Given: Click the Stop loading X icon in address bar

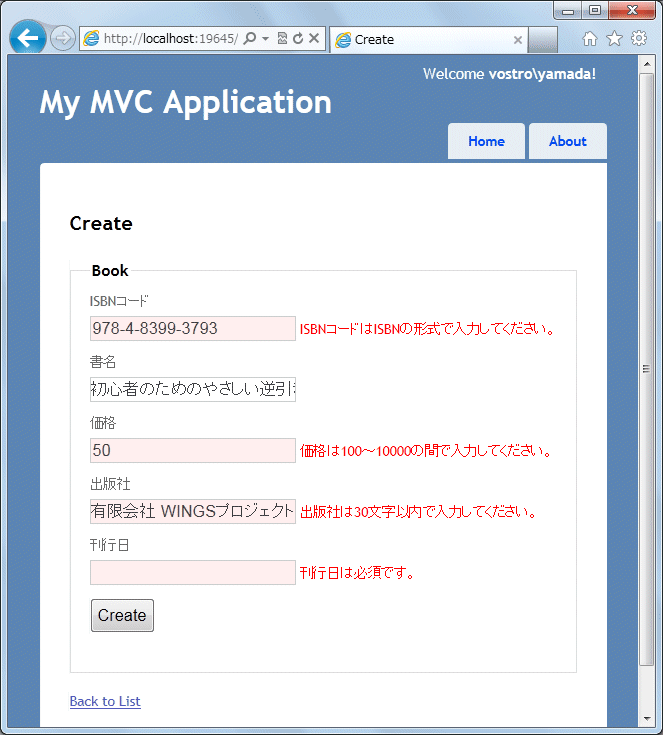Looking at the screenshot, I should click(x=314, y=39).
